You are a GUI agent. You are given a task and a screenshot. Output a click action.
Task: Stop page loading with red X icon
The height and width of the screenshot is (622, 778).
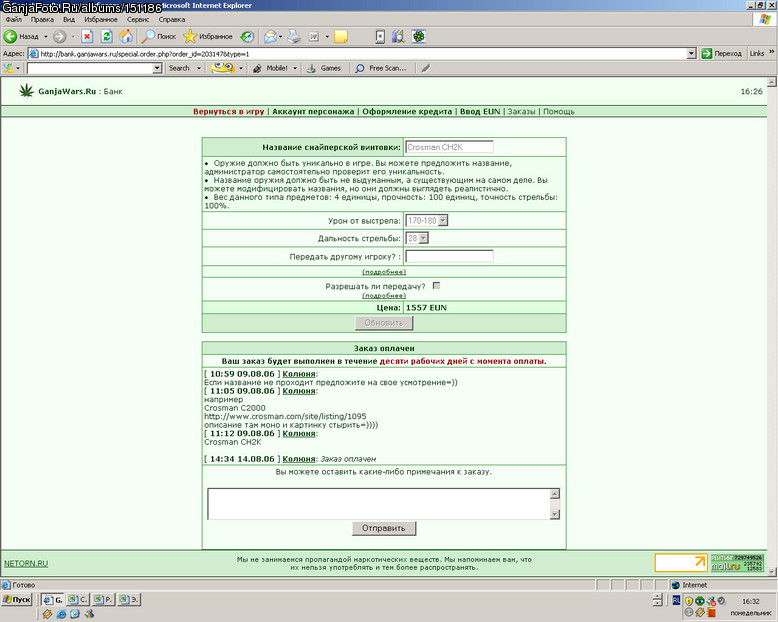(x=87, y=36)
